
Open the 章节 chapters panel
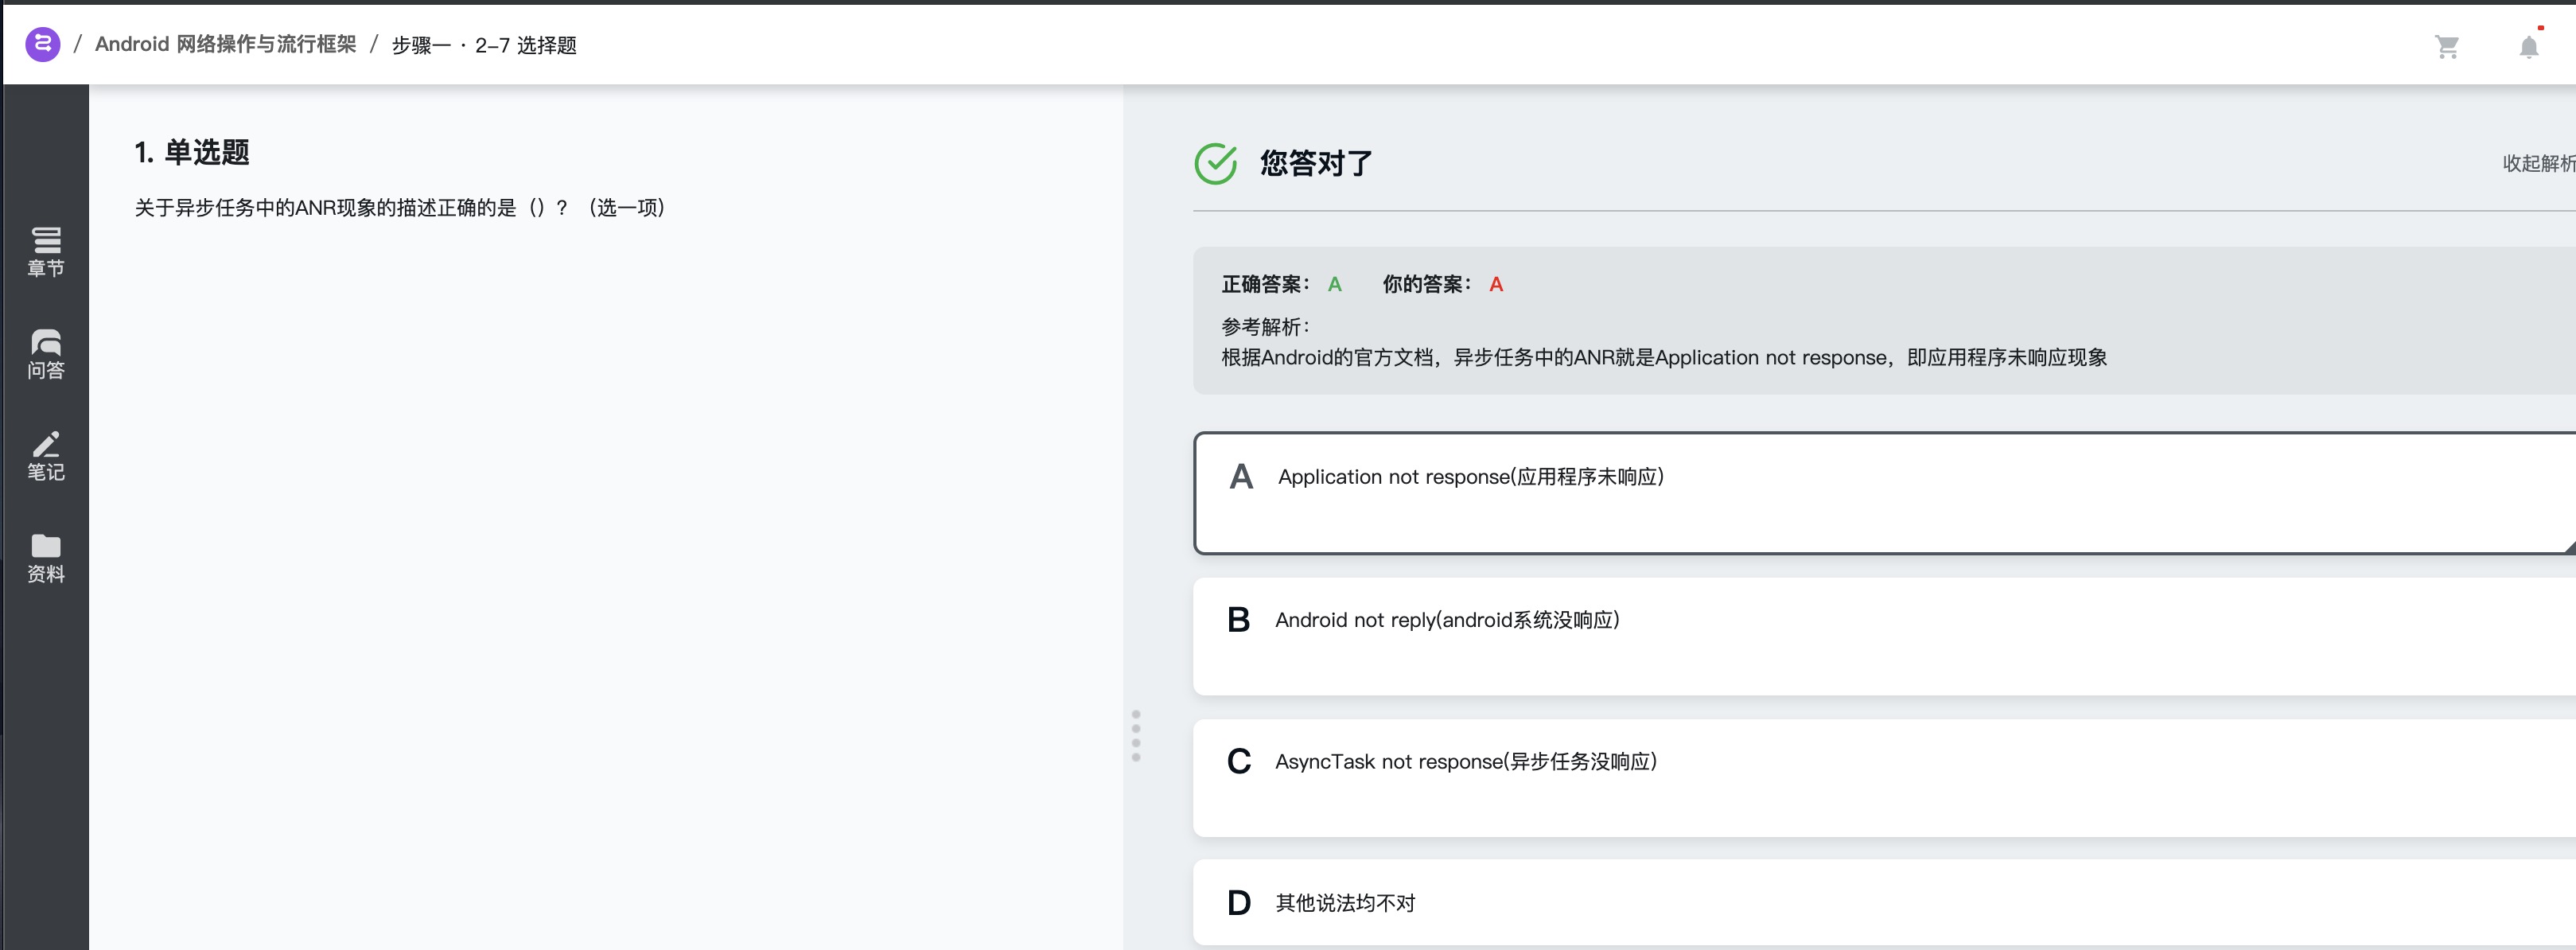click(x=46, y=252)
